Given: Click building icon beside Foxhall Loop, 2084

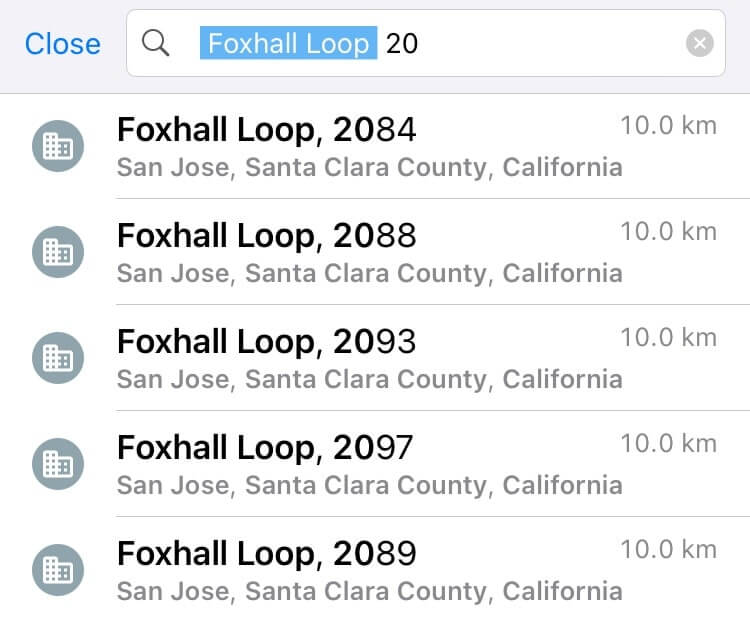Looking at the screenshot, I should (58, 146).
